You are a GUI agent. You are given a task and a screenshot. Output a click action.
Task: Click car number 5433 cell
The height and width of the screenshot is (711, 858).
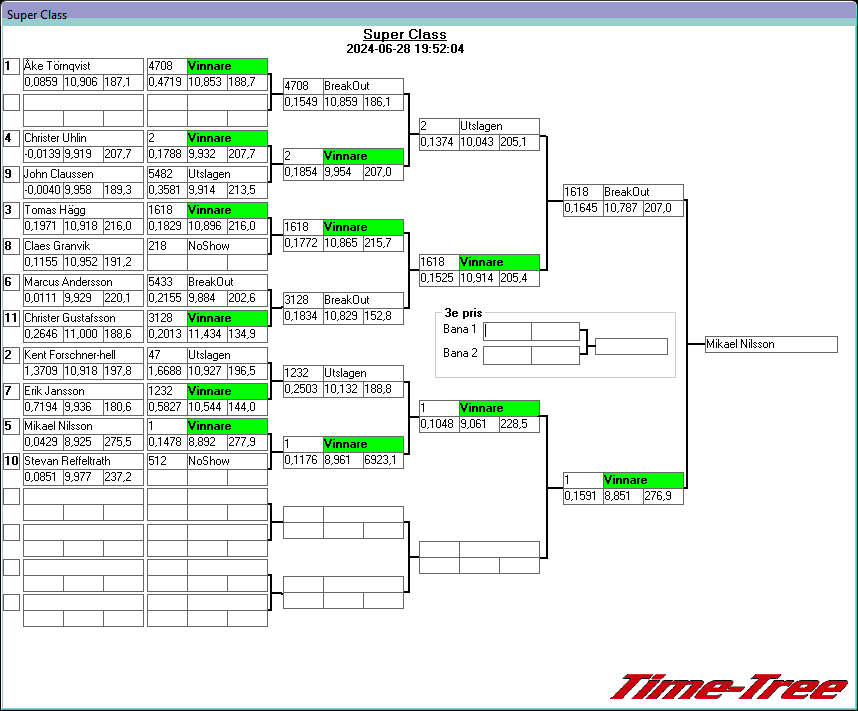point(167,282)
